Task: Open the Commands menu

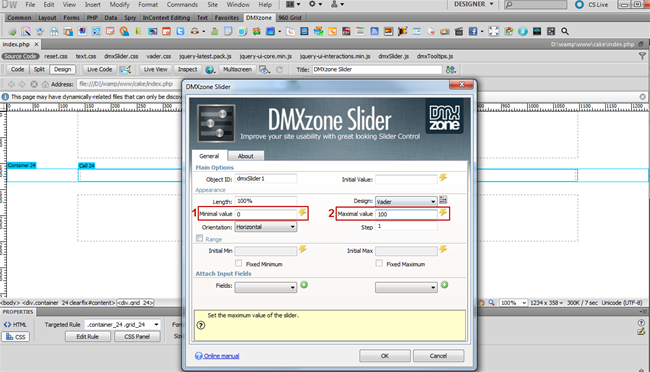Action: click(182, 5)
